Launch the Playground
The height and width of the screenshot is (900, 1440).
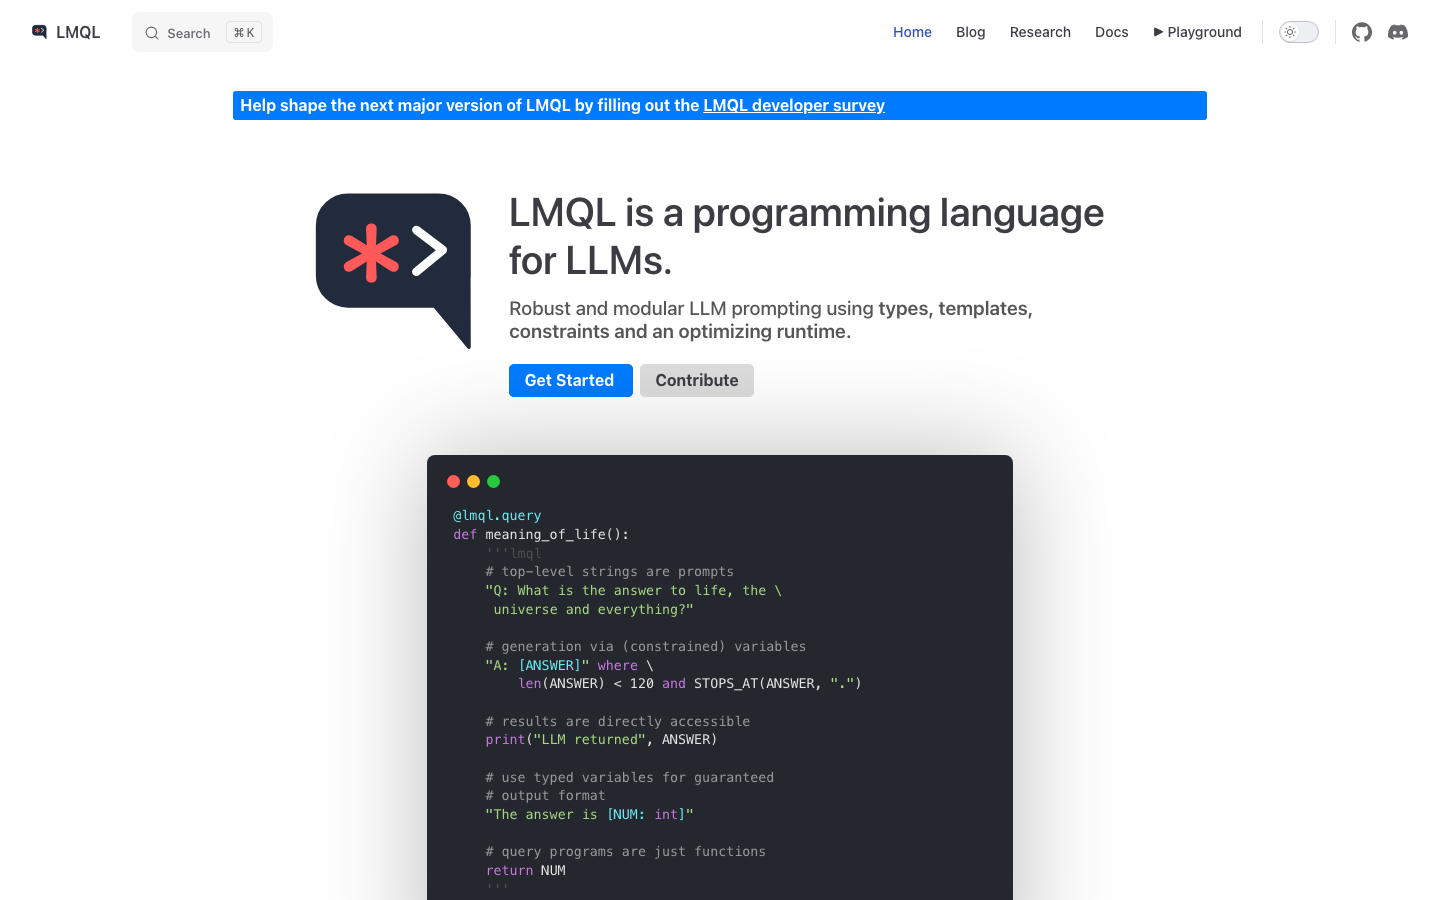1197,32
